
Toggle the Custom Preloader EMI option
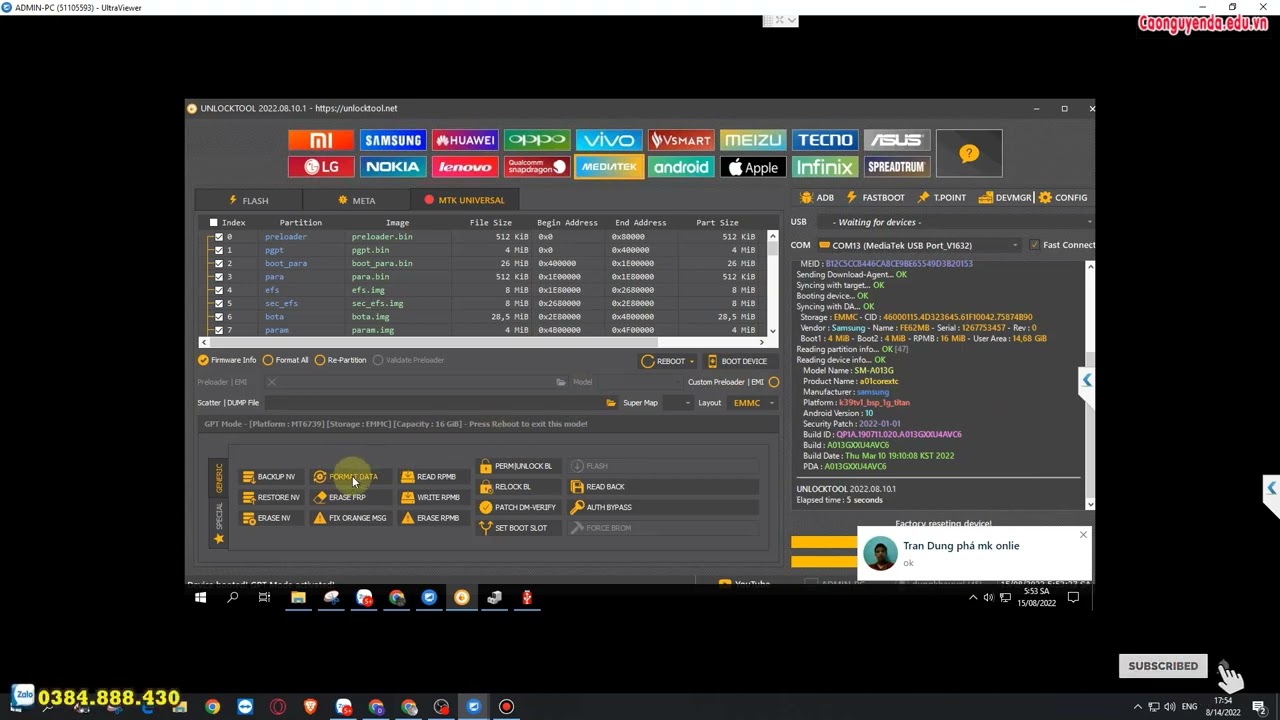click(774, 382)
